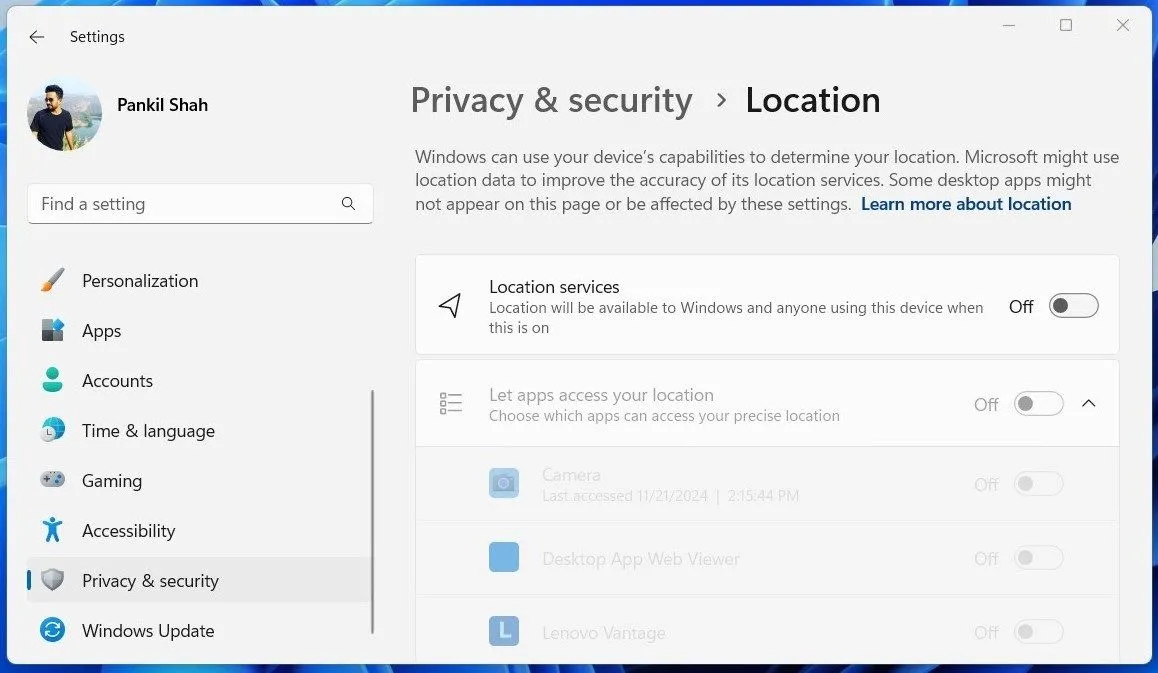Click inside the Find a setting field
Image resolution: width=1158 pixels, height=673 pixels.
pos(180,203)
